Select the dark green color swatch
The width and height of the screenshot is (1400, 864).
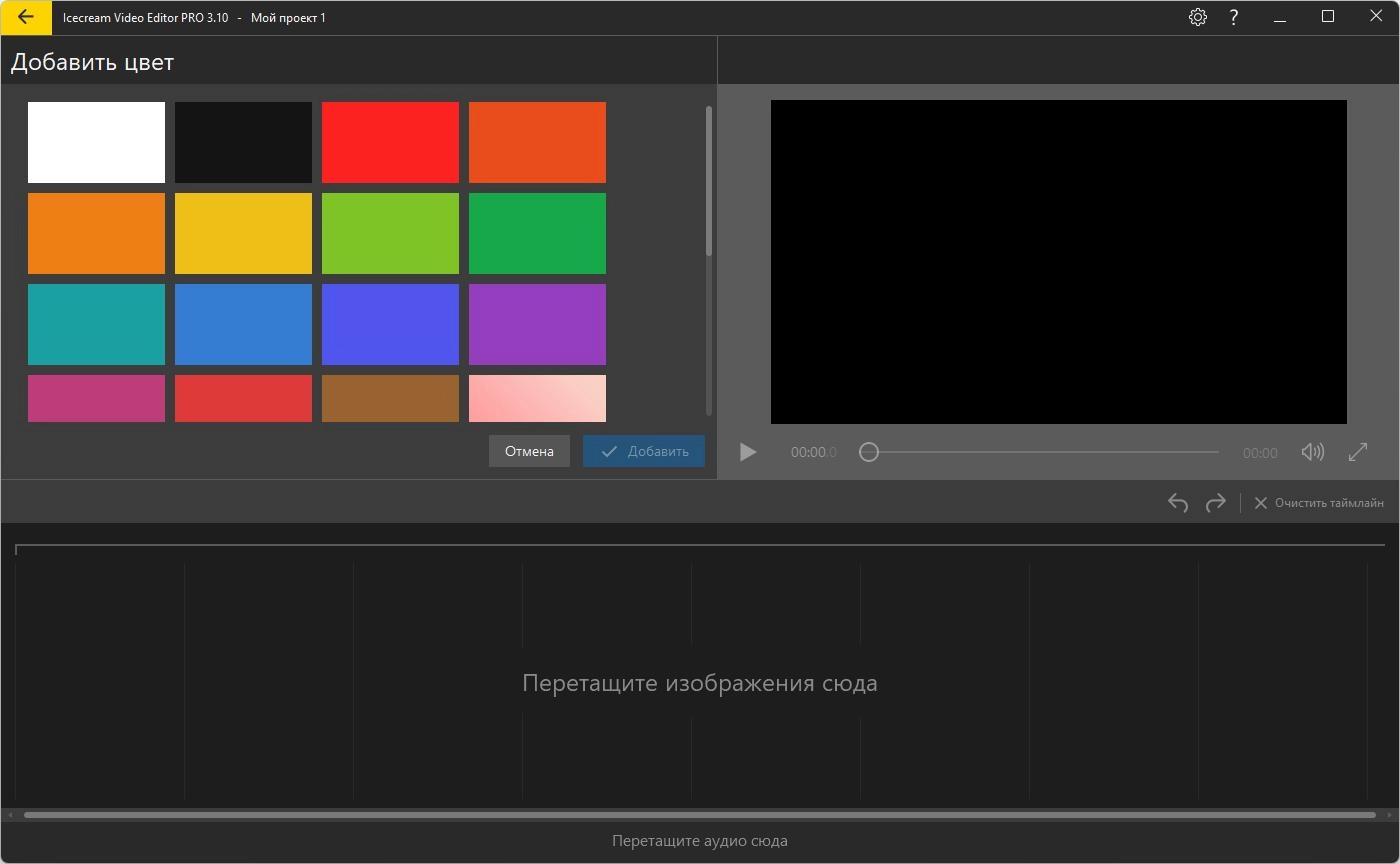537,233
